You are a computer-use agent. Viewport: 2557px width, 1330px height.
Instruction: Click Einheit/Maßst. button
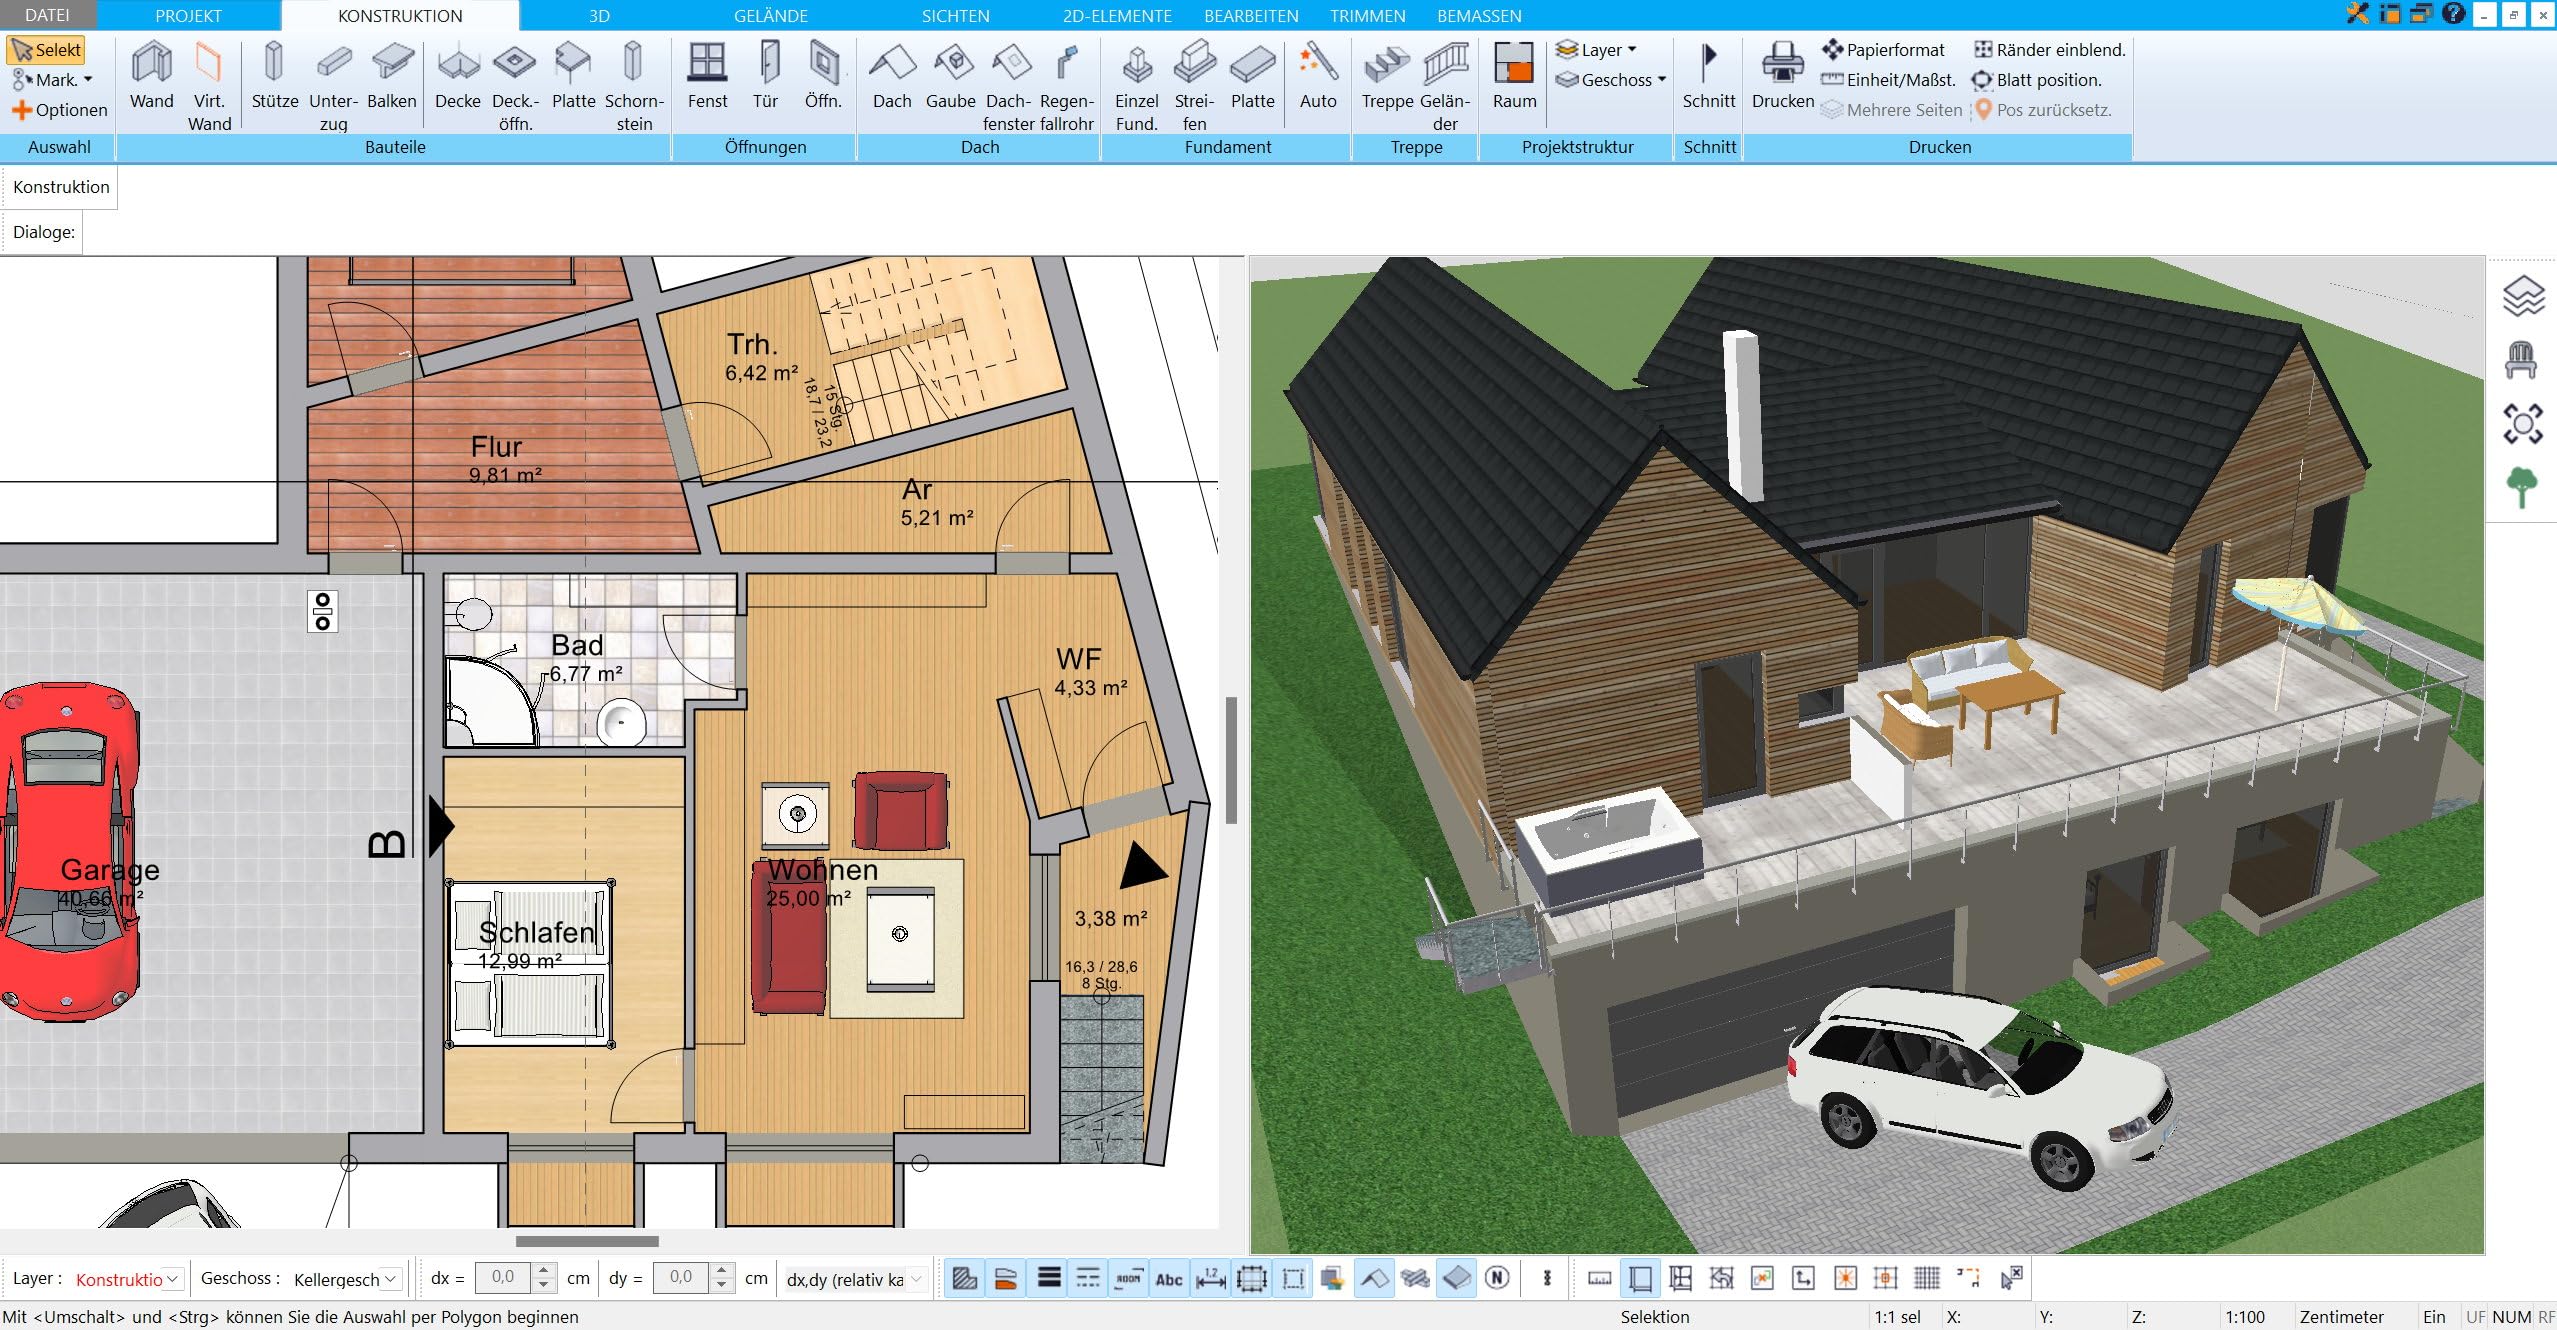pos(1888,80)
